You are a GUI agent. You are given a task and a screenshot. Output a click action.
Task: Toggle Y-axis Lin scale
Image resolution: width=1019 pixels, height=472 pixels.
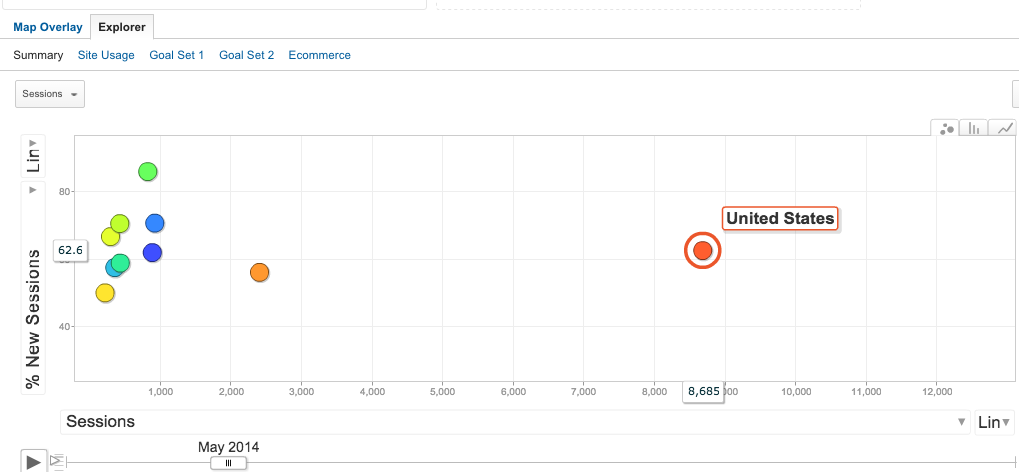click(x=33, y=155)
